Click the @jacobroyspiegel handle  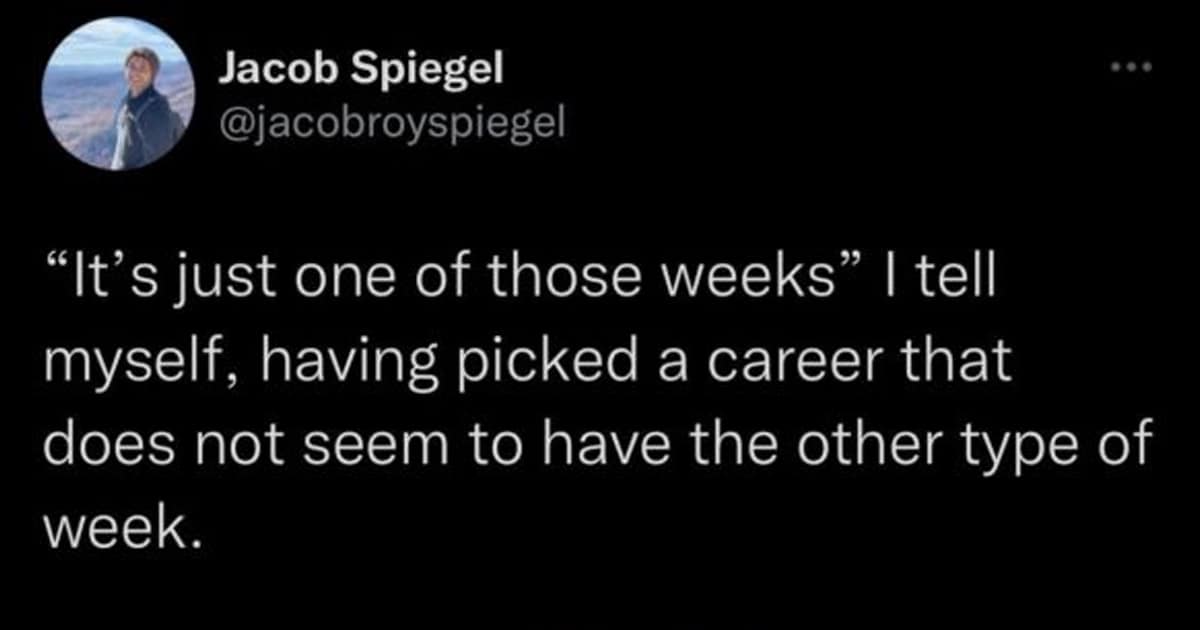click(x=392, y=122)
